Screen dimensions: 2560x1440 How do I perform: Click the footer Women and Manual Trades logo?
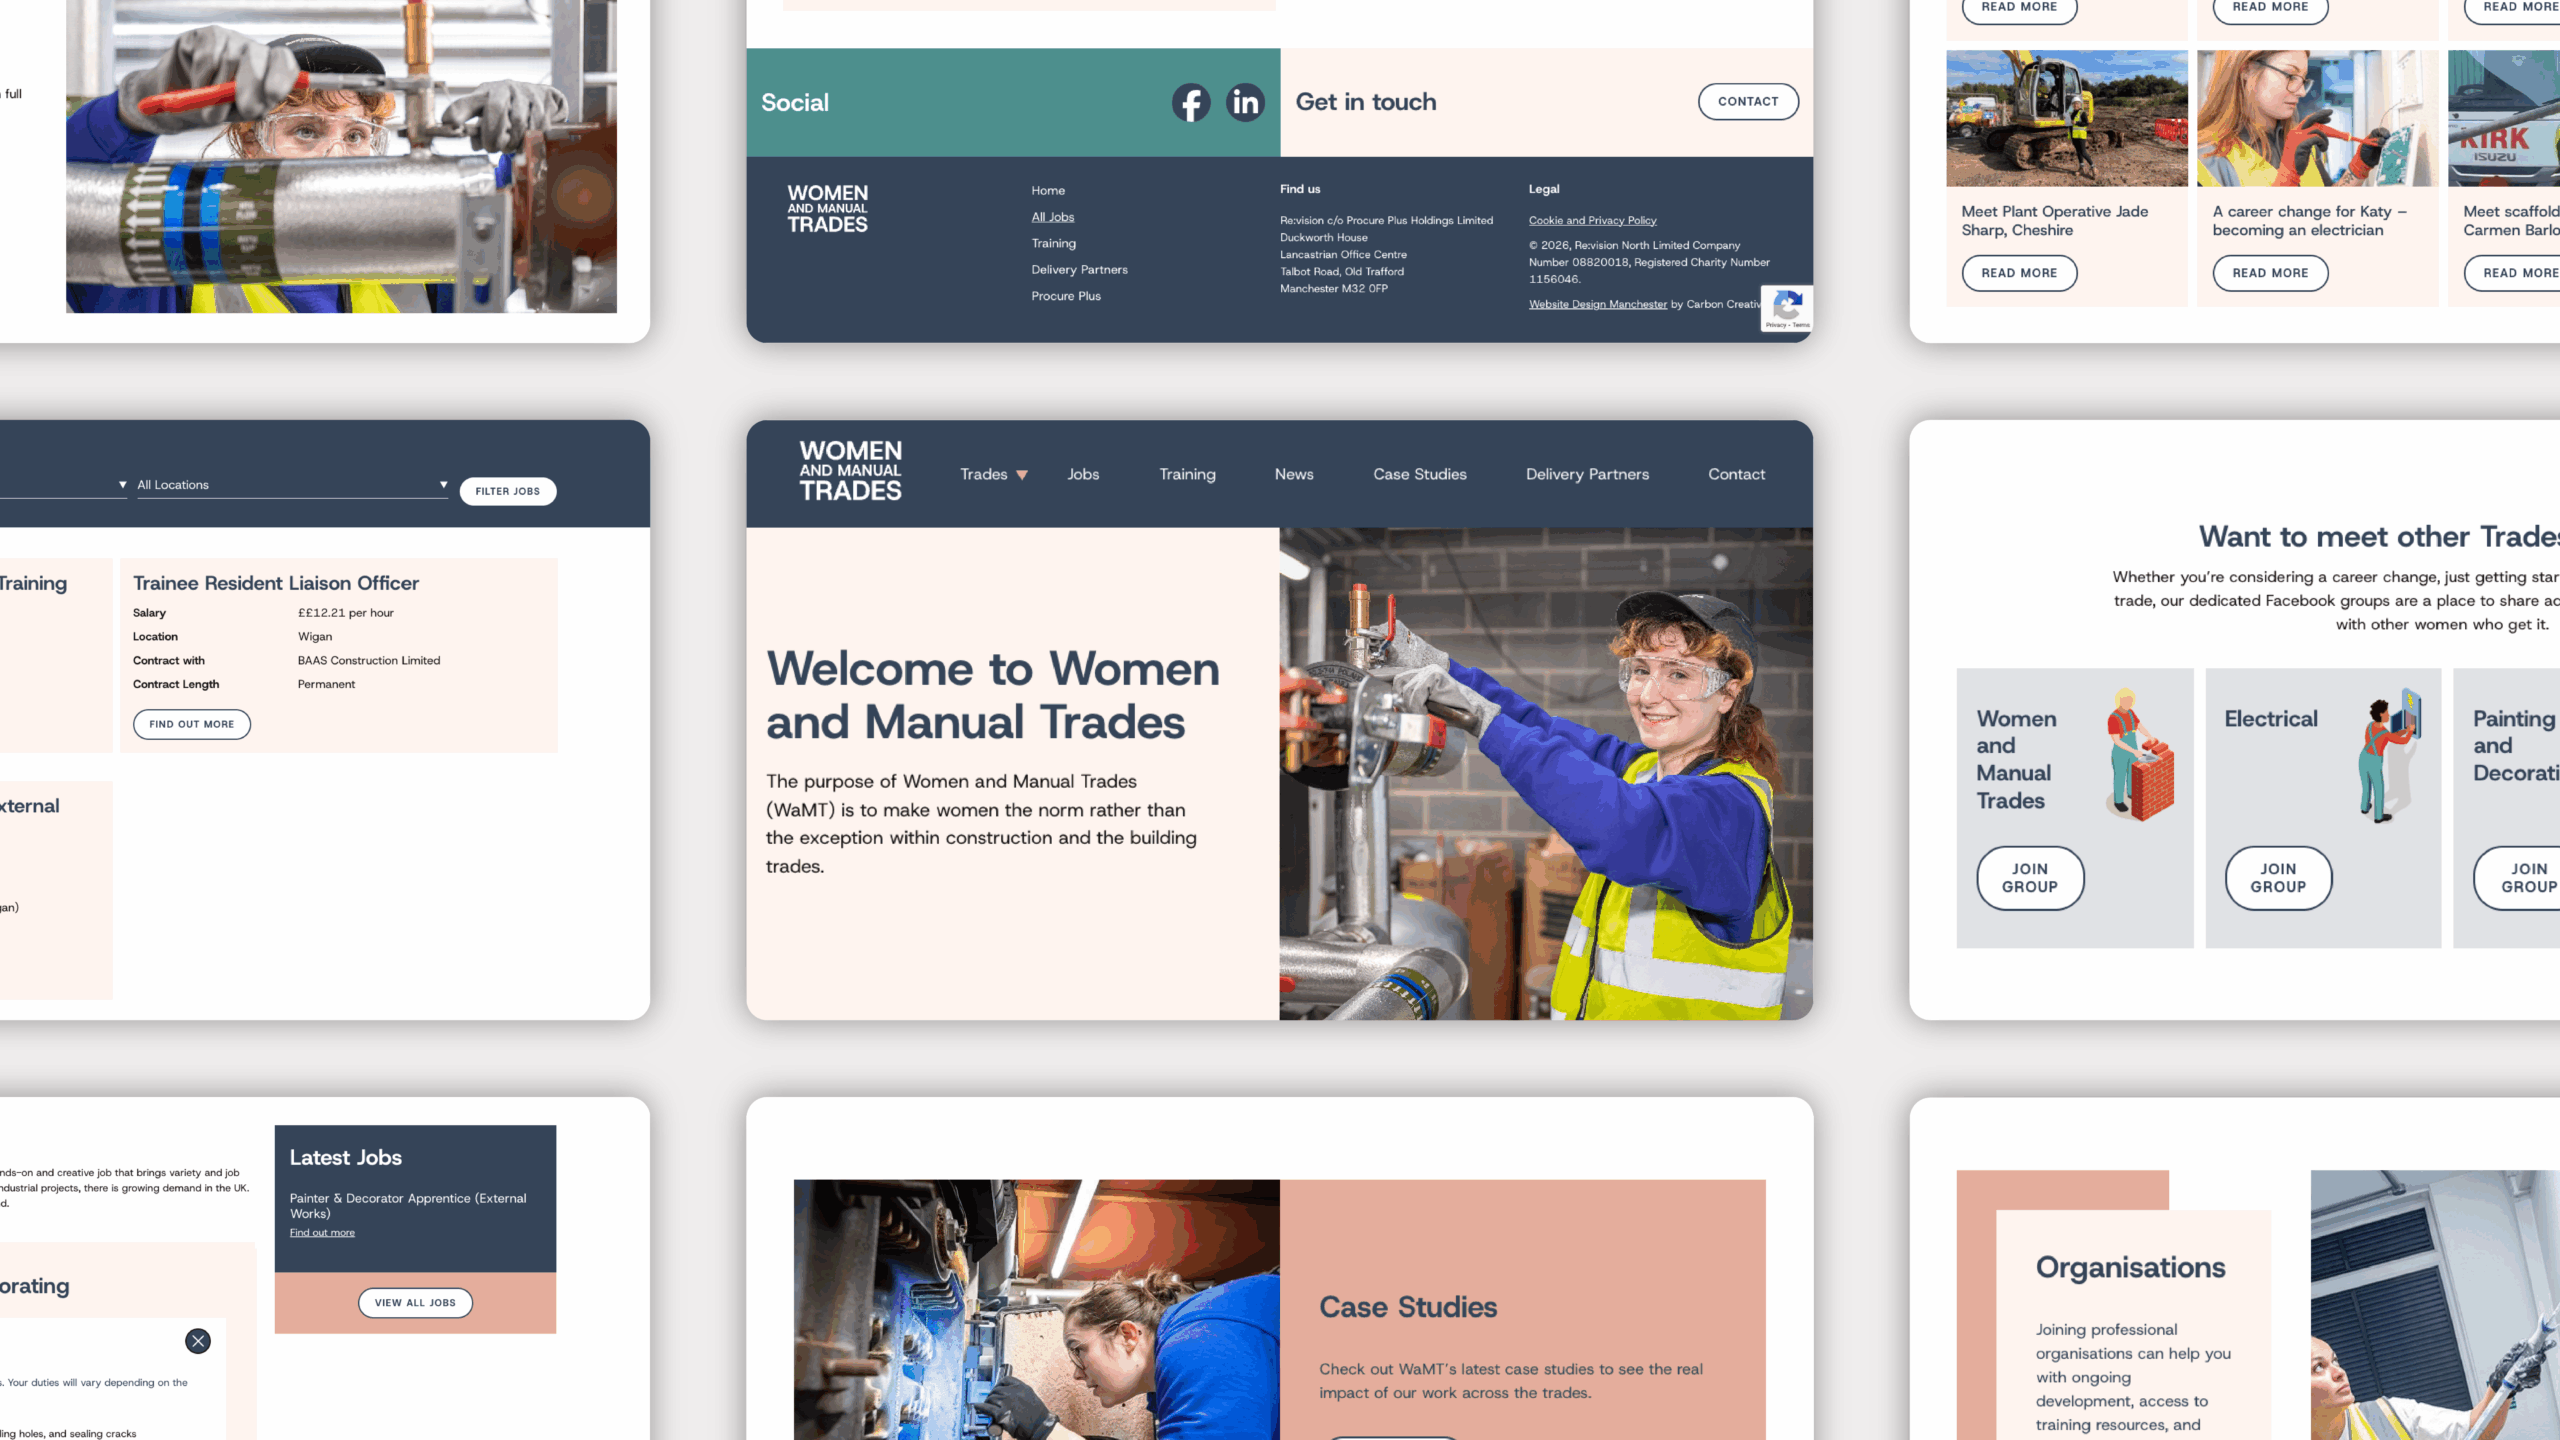[x=828, y=209]
